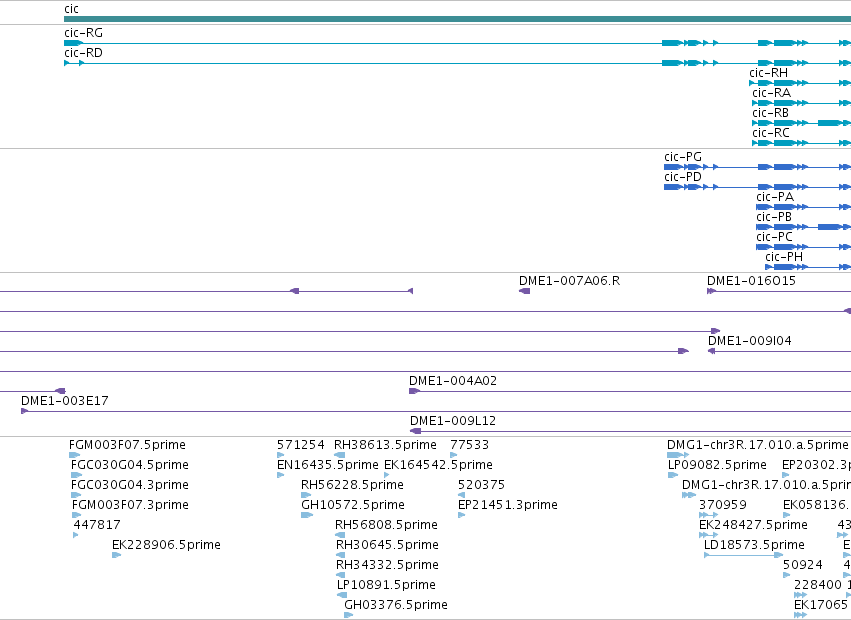Open the RH38613.5prime EST label
The width and height of the screenshot is (851, 620).
385,445
